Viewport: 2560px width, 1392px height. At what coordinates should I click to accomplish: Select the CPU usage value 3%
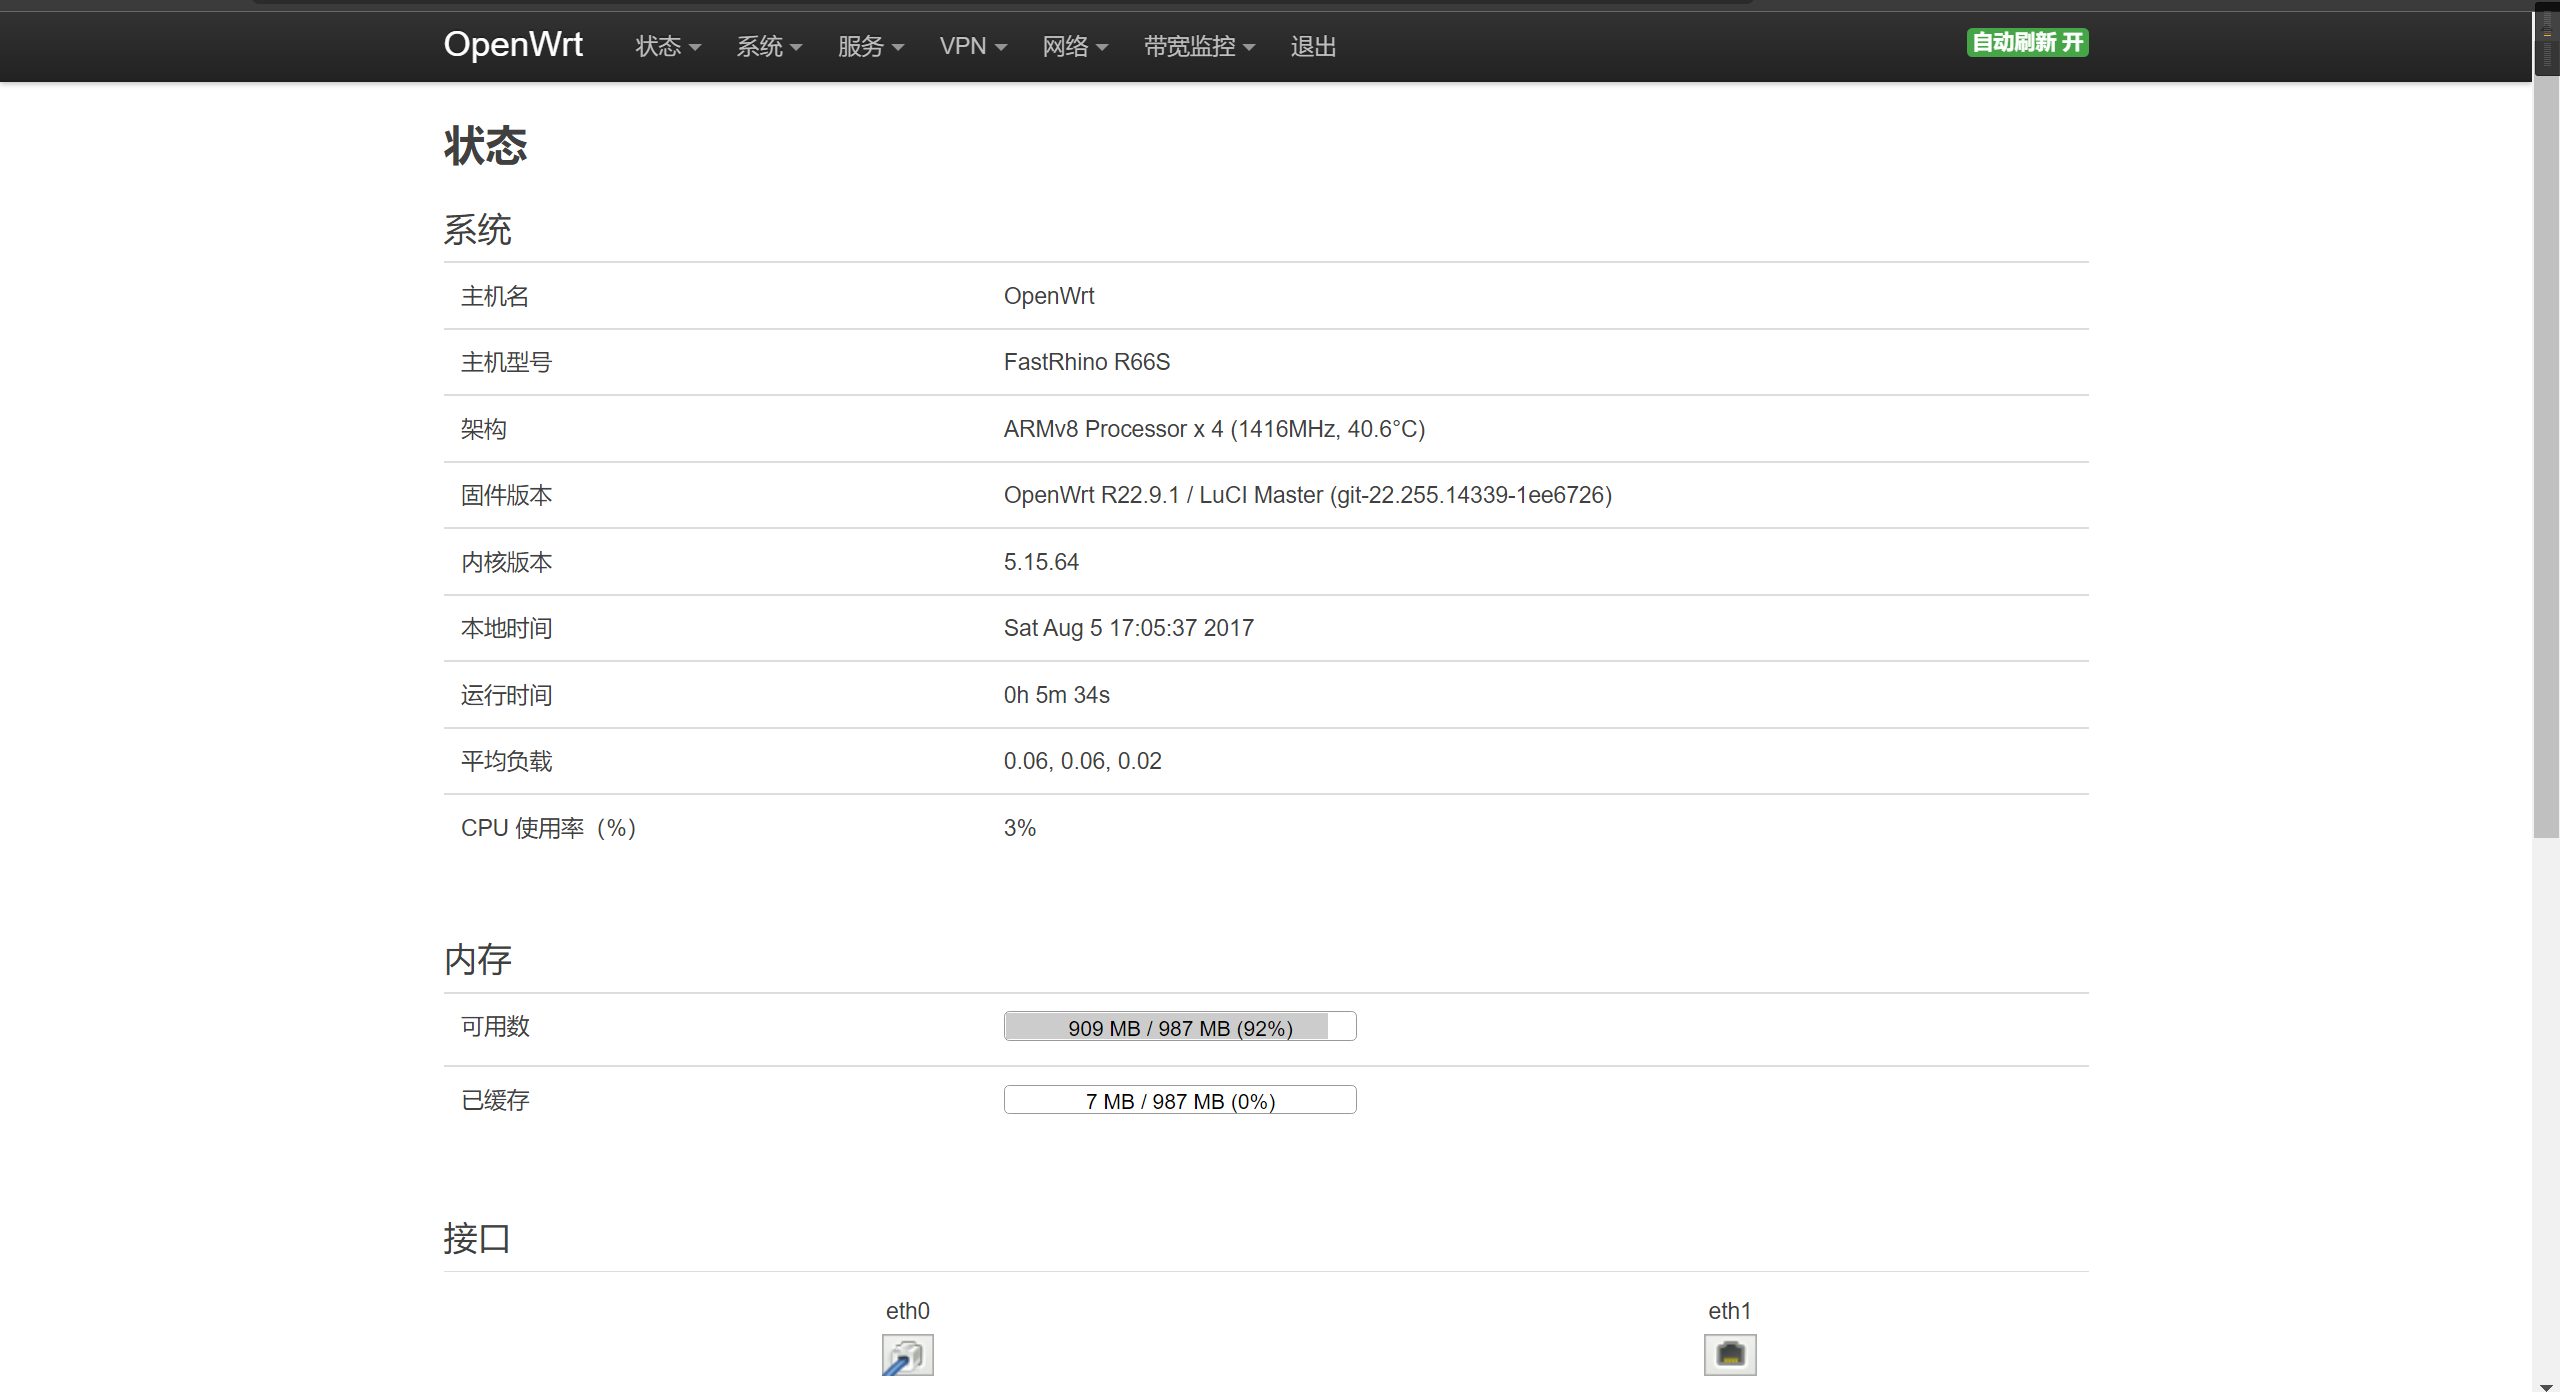coord(1020,828)
